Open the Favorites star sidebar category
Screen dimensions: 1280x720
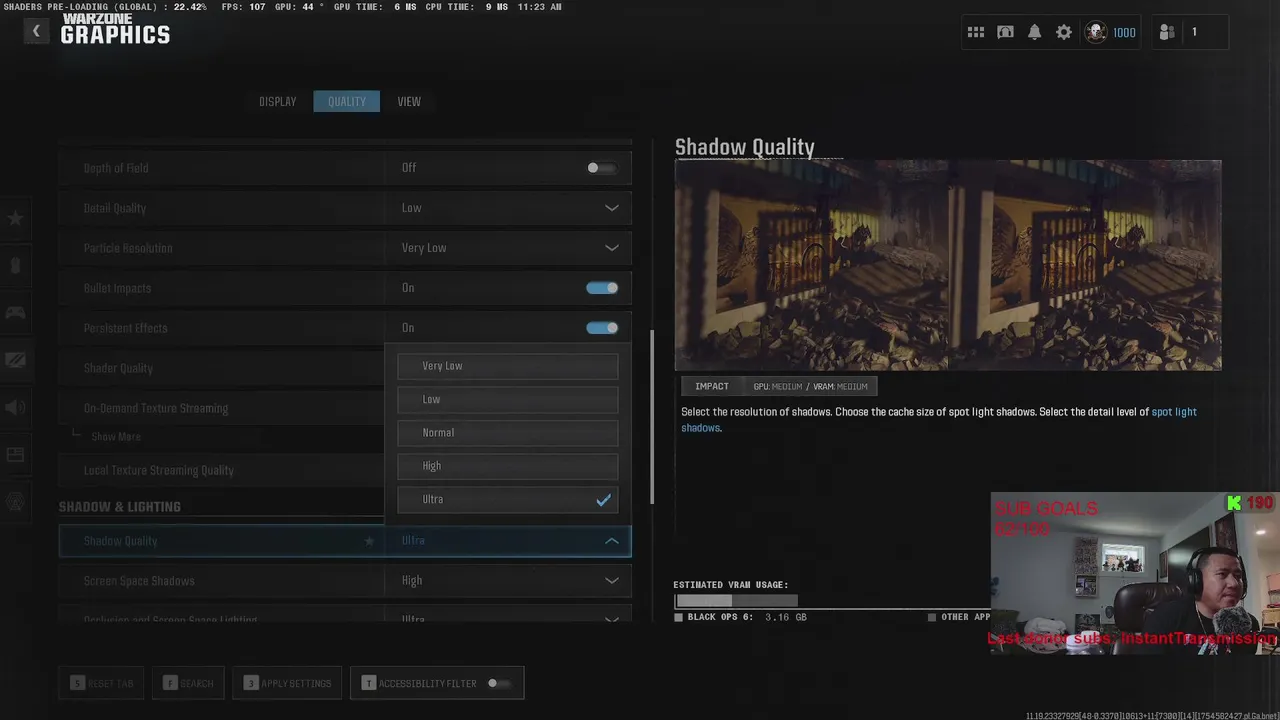(x=15, y=218)
